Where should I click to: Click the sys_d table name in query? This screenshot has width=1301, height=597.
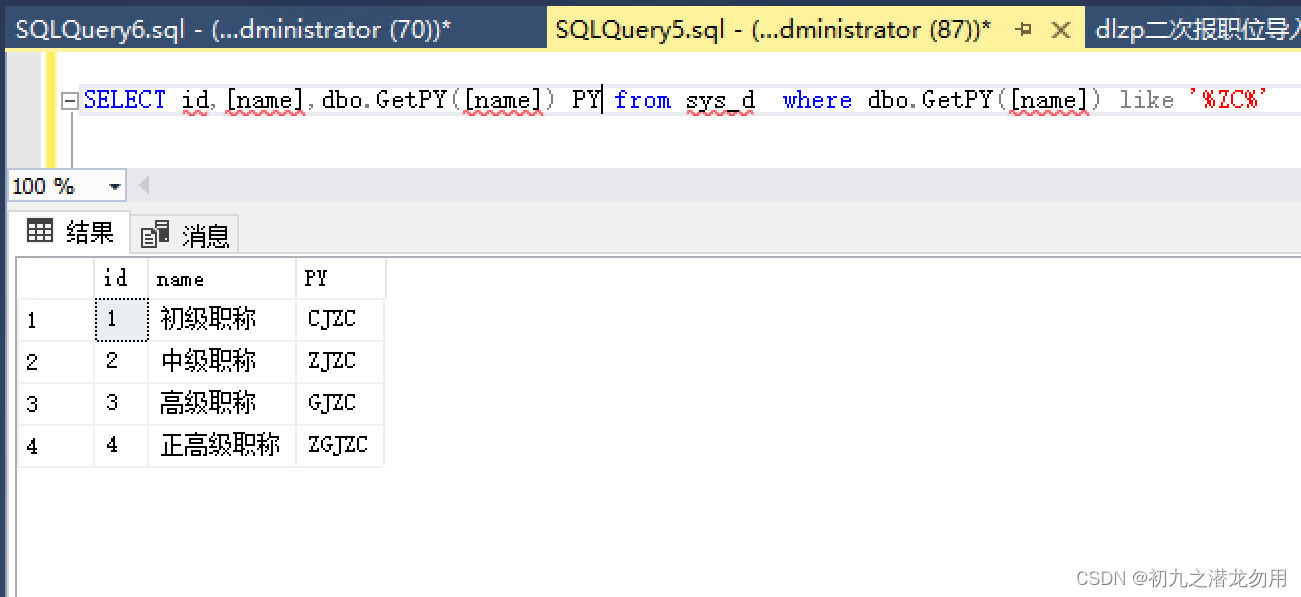click(721, 100)
